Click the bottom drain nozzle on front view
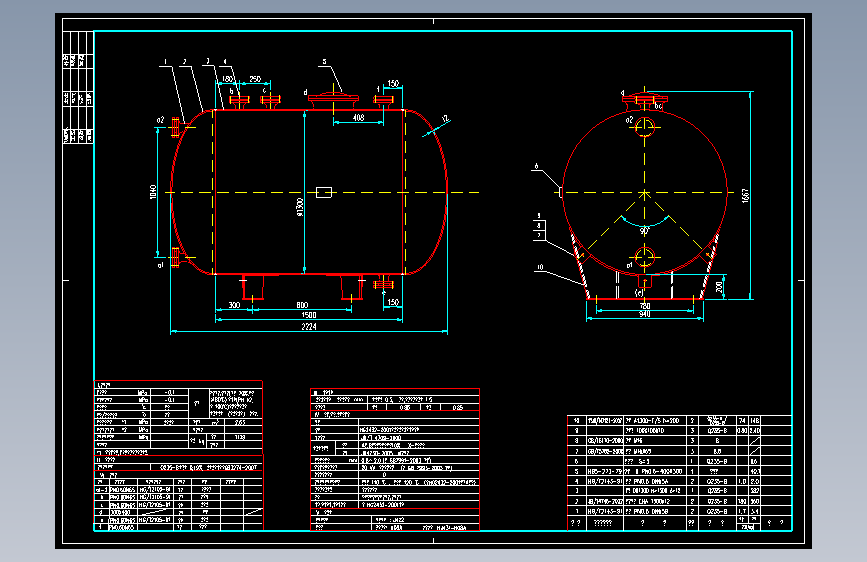The image size is (867, 562). point(383,284)
